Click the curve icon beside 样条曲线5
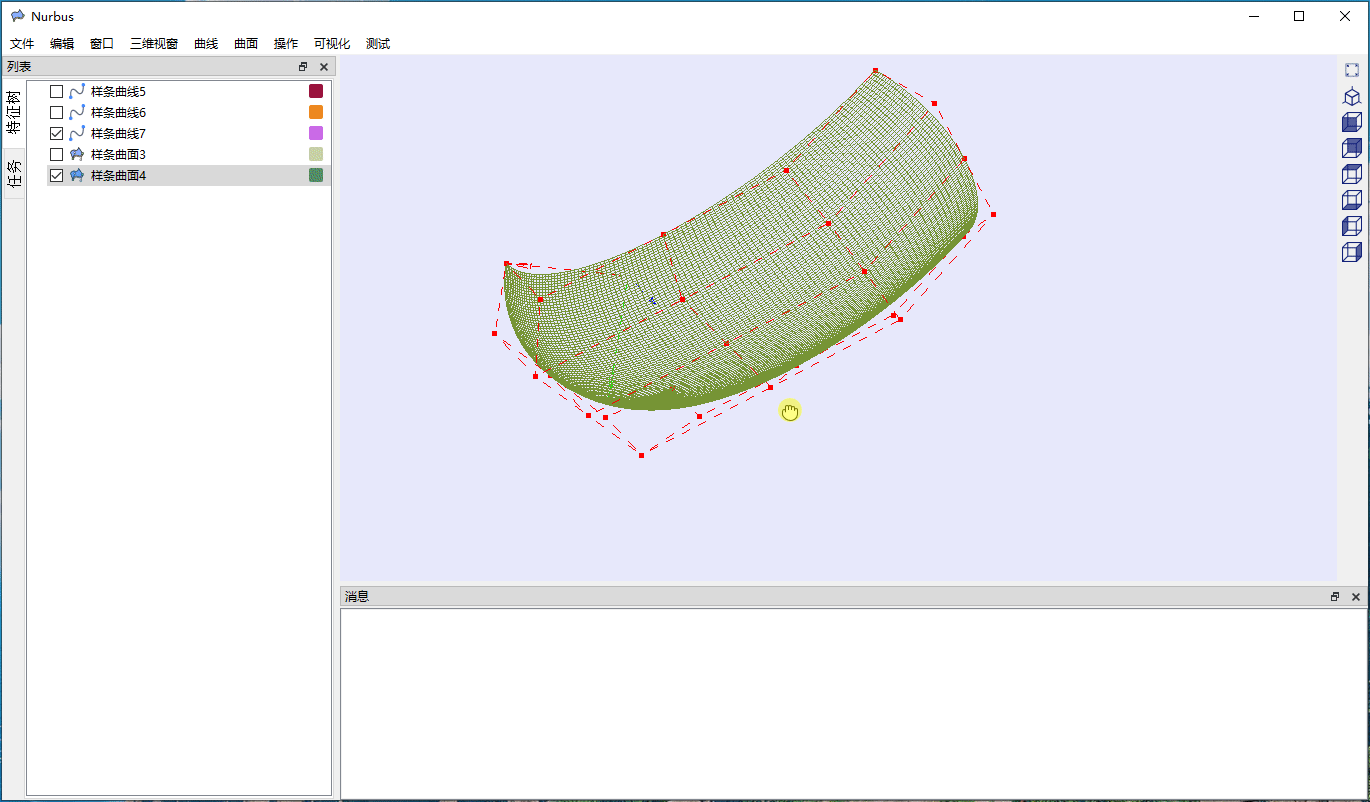 click(x=77, y=91)
